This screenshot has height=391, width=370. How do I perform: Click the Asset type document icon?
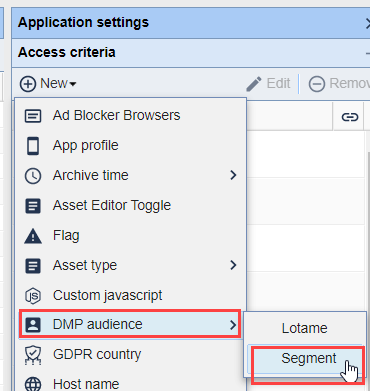33,266
